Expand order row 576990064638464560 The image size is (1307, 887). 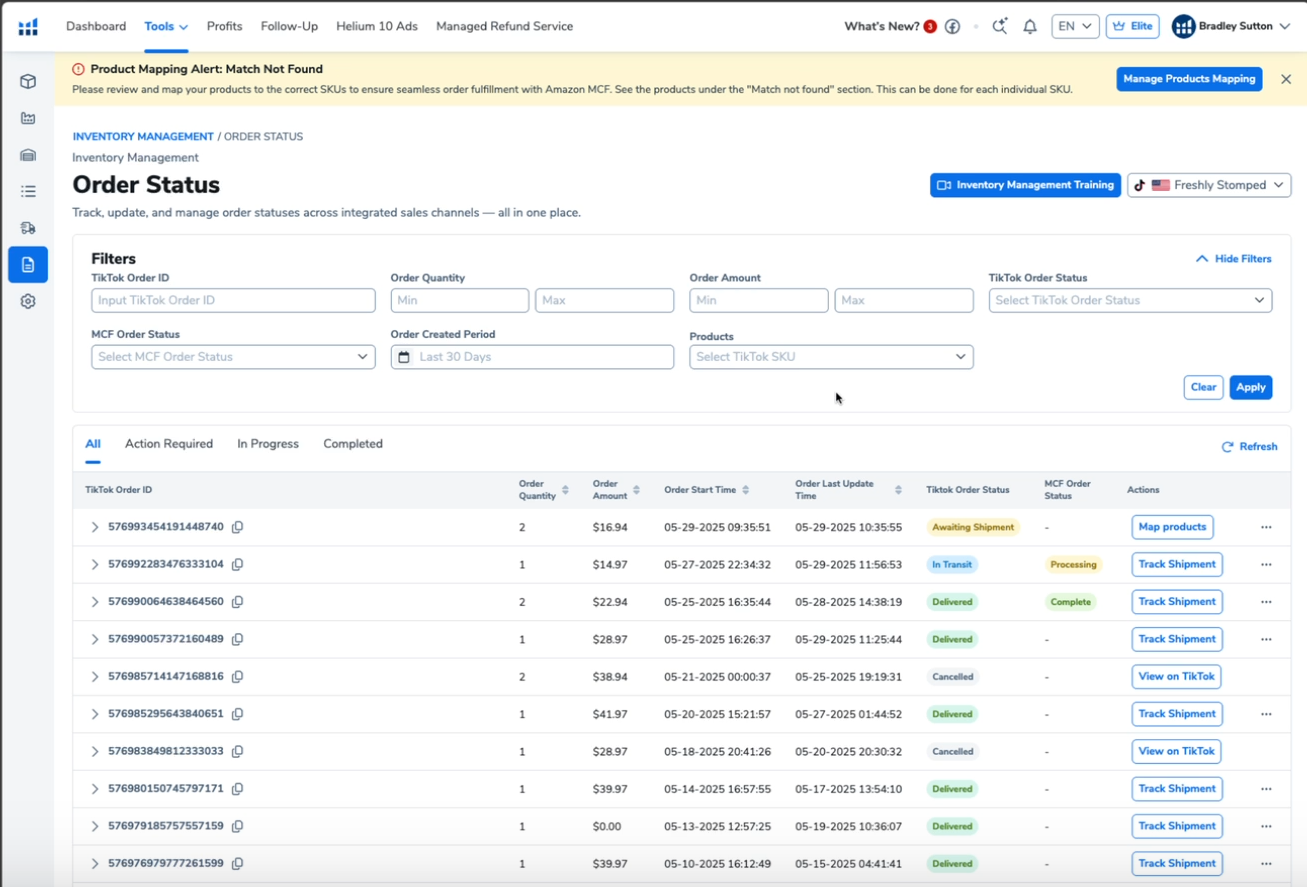click(95, 602)
